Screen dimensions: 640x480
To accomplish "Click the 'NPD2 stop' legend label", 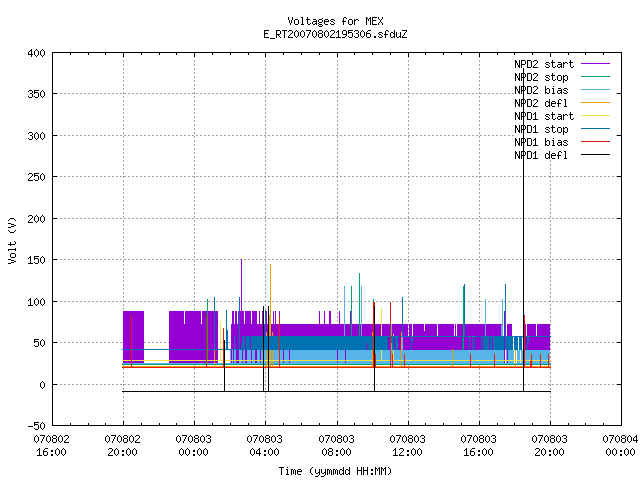I will click(541, 77).
